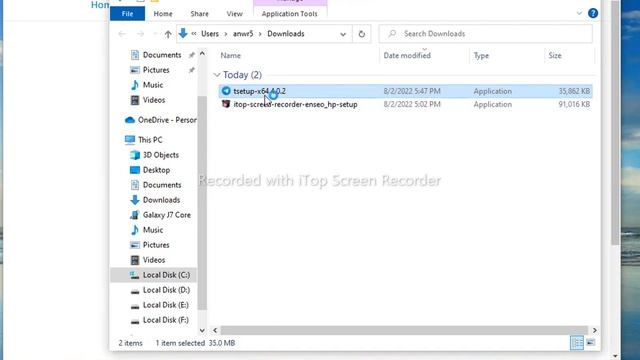This screenshot has width=640, height=360.
Task: Select Local Disk (F:)
Action: point(165,320)
